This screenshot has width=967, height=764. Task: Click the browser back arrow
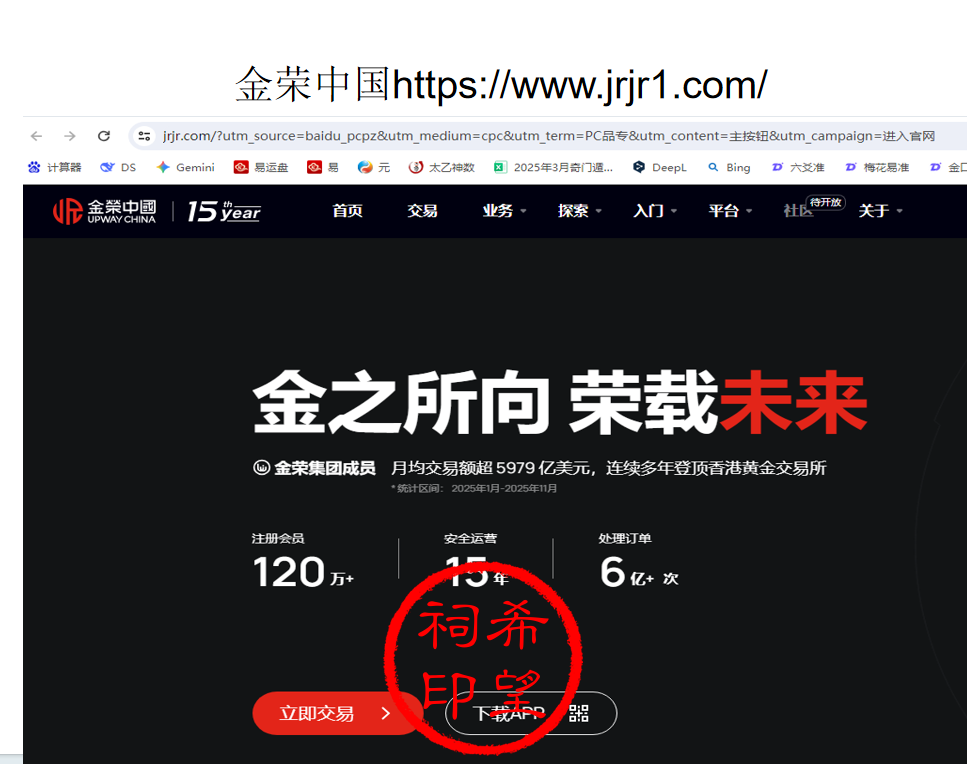point(36,136)
